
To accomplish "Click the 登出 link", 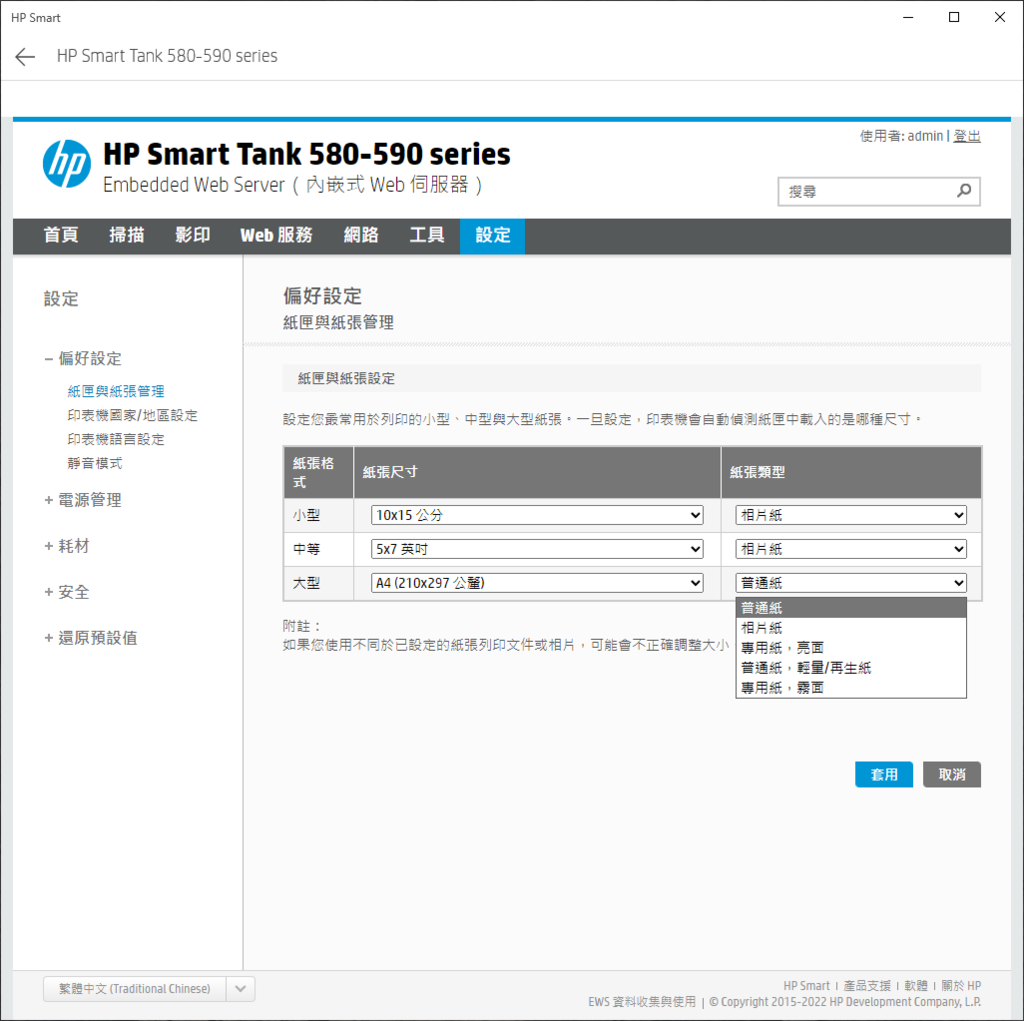I will coord(967,136).
